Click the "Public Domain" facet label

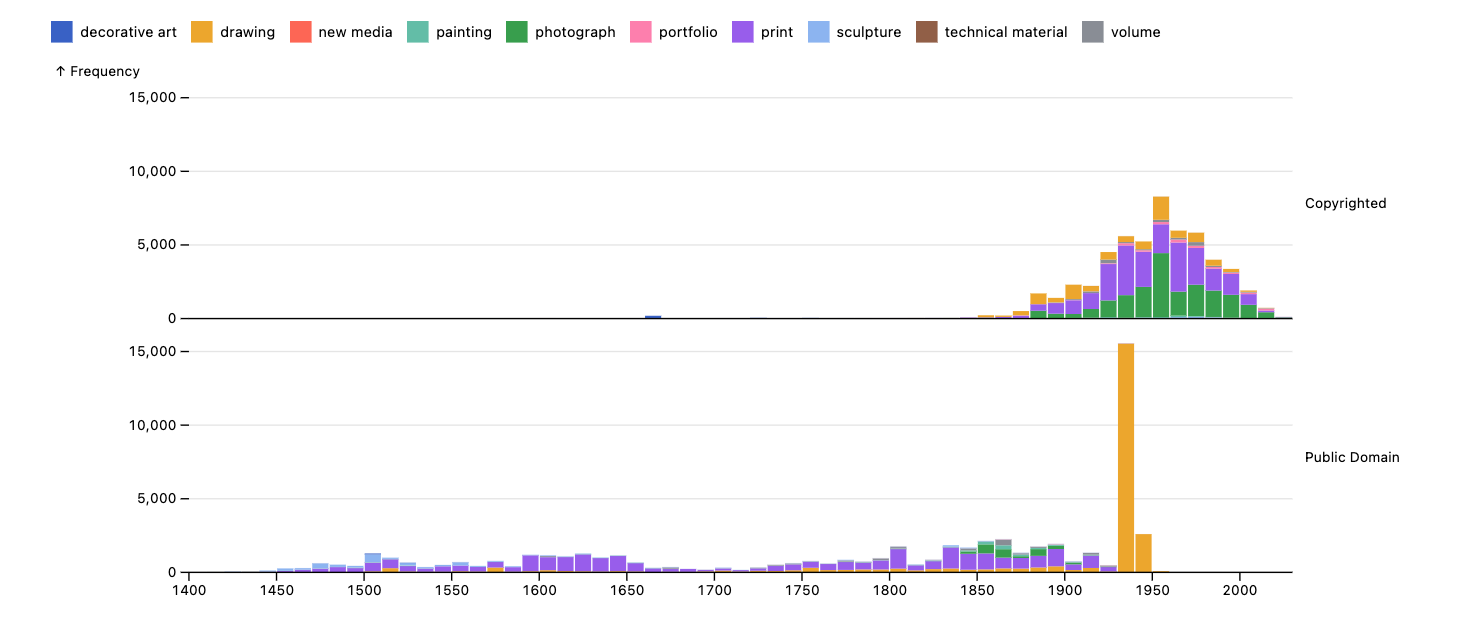[1353, 457]
